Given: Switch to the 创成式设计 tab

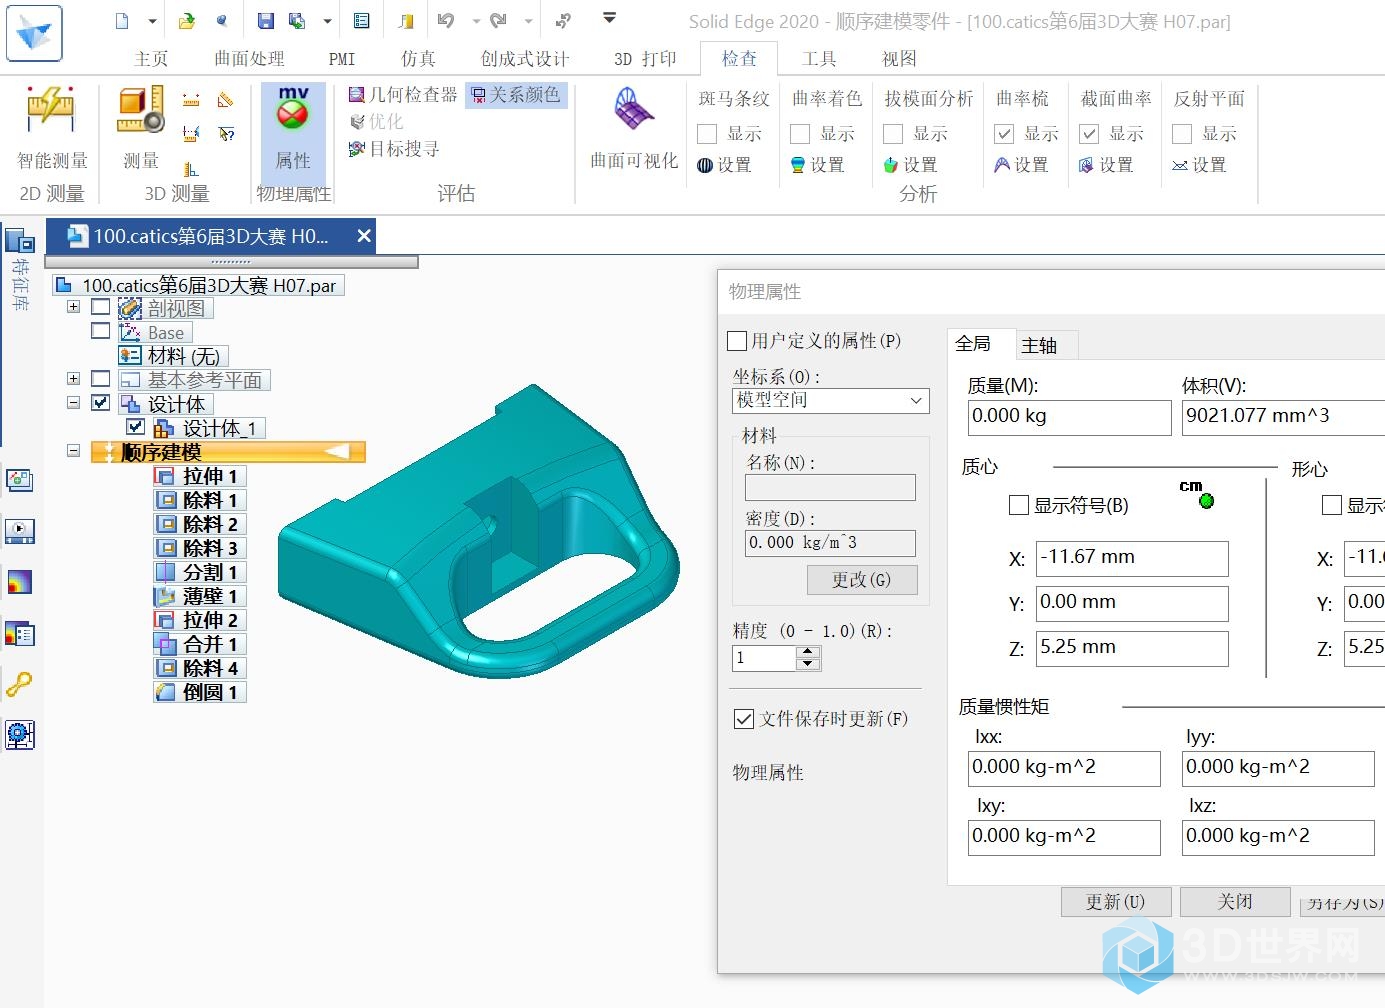Looking at the screenshot, I should pos(524,59).
